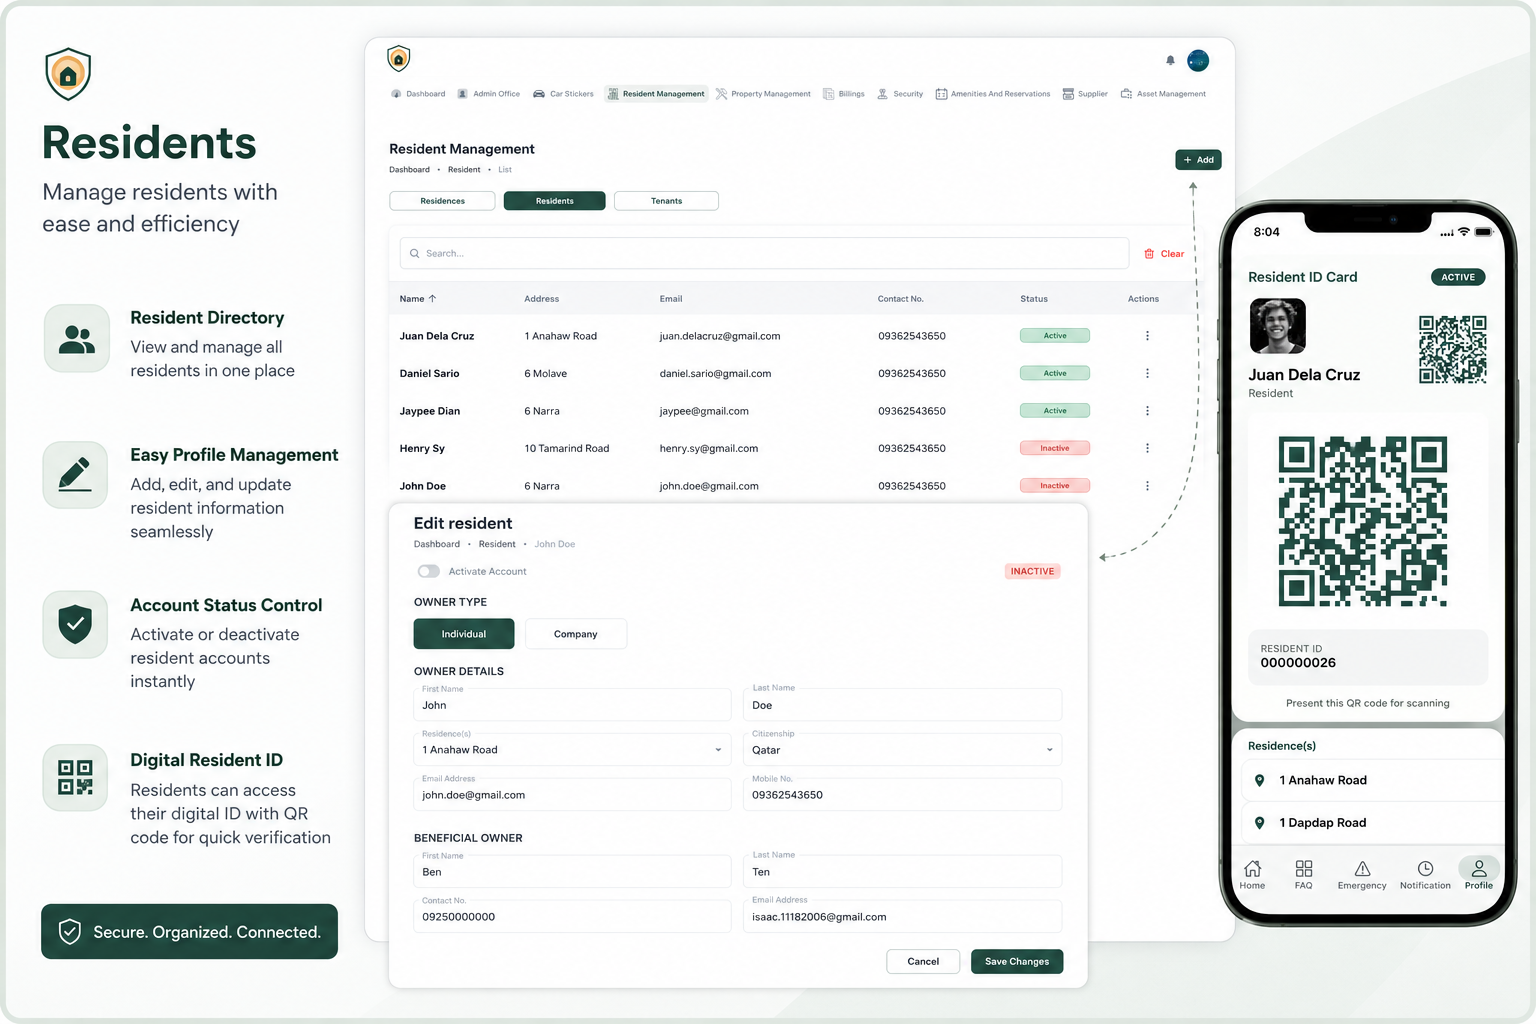Click Dashboard breadcrumb under Resident Management
Screen dimensions: 1536x1024
click(x=410, y=170)
